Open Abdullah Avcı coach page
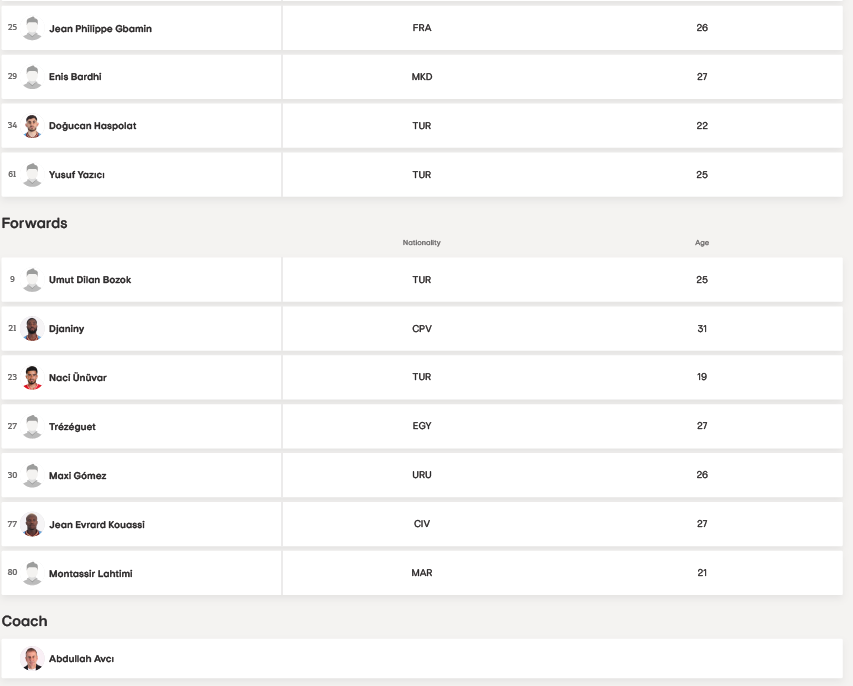The image size is (853, 686). tap(81, 659)
